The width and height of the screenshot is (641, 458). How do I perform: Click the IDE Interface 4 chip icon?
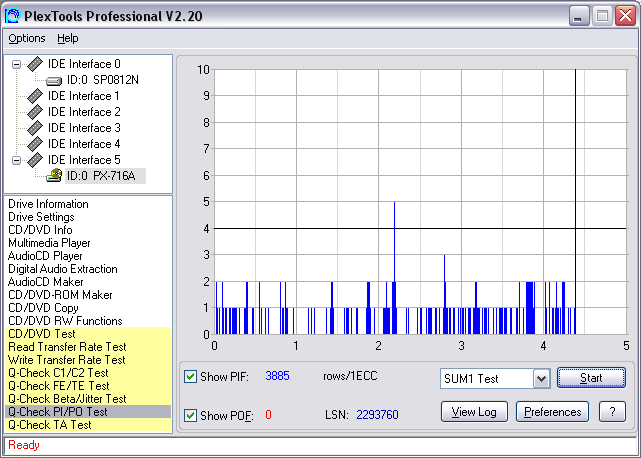(35, 144)
